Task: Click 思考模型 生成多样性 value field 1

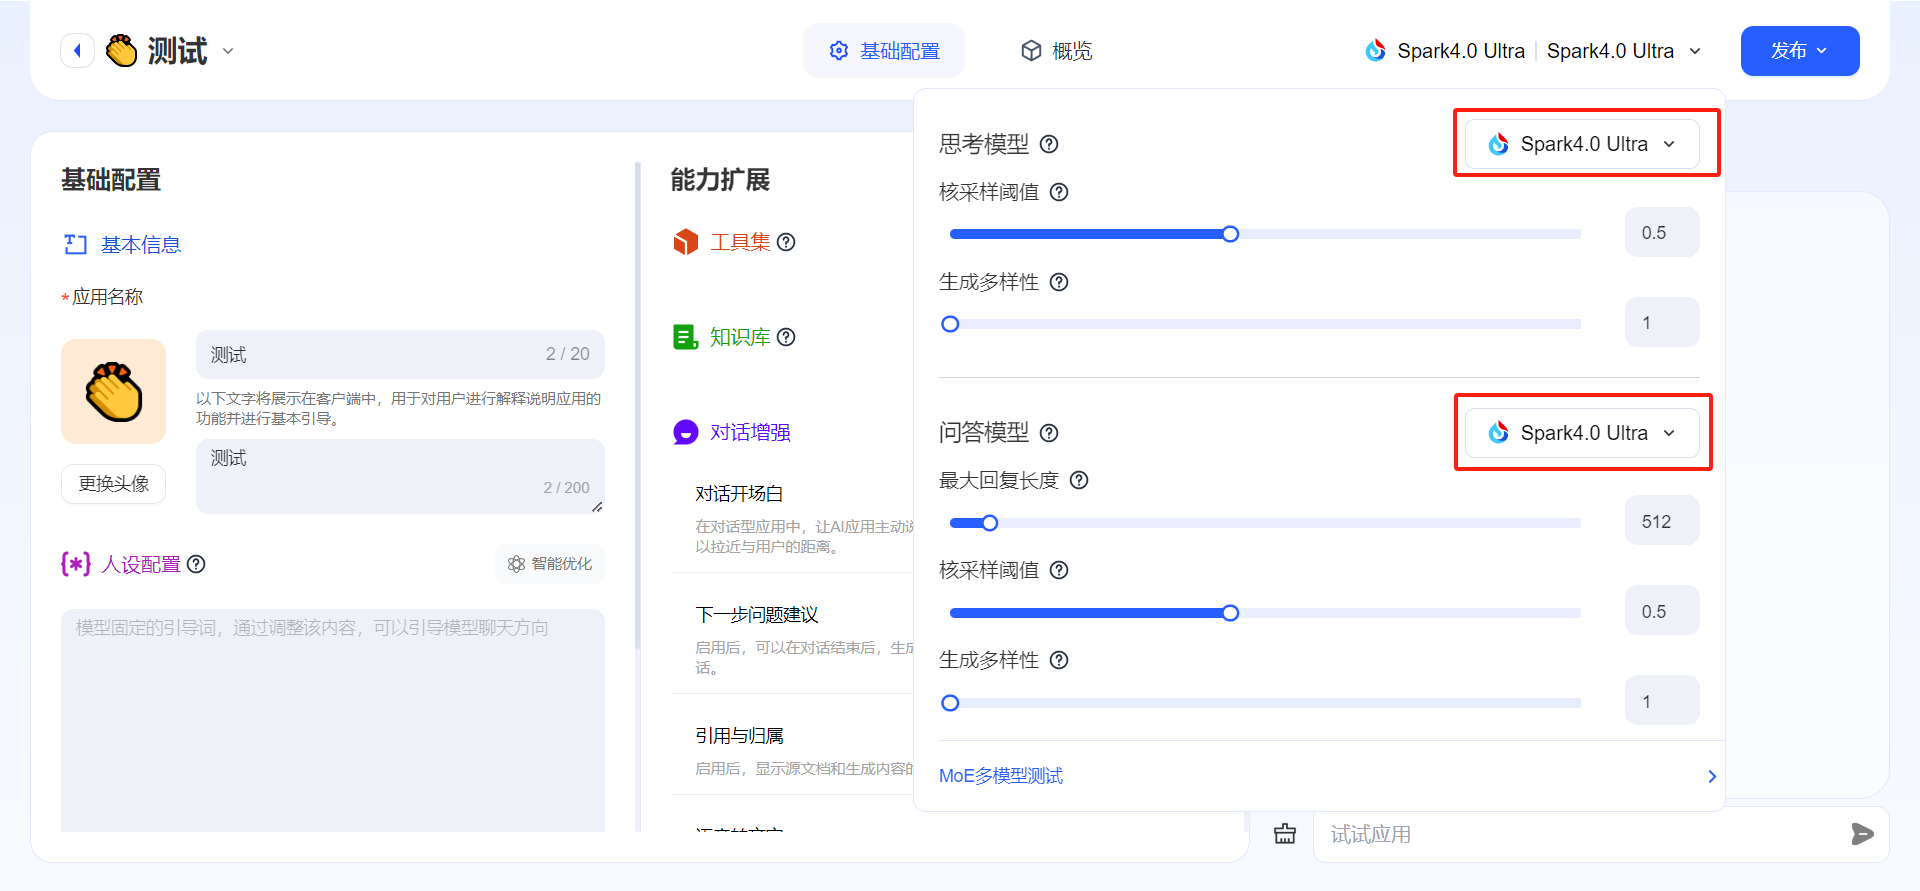Action: click(x=1662, y=322)
